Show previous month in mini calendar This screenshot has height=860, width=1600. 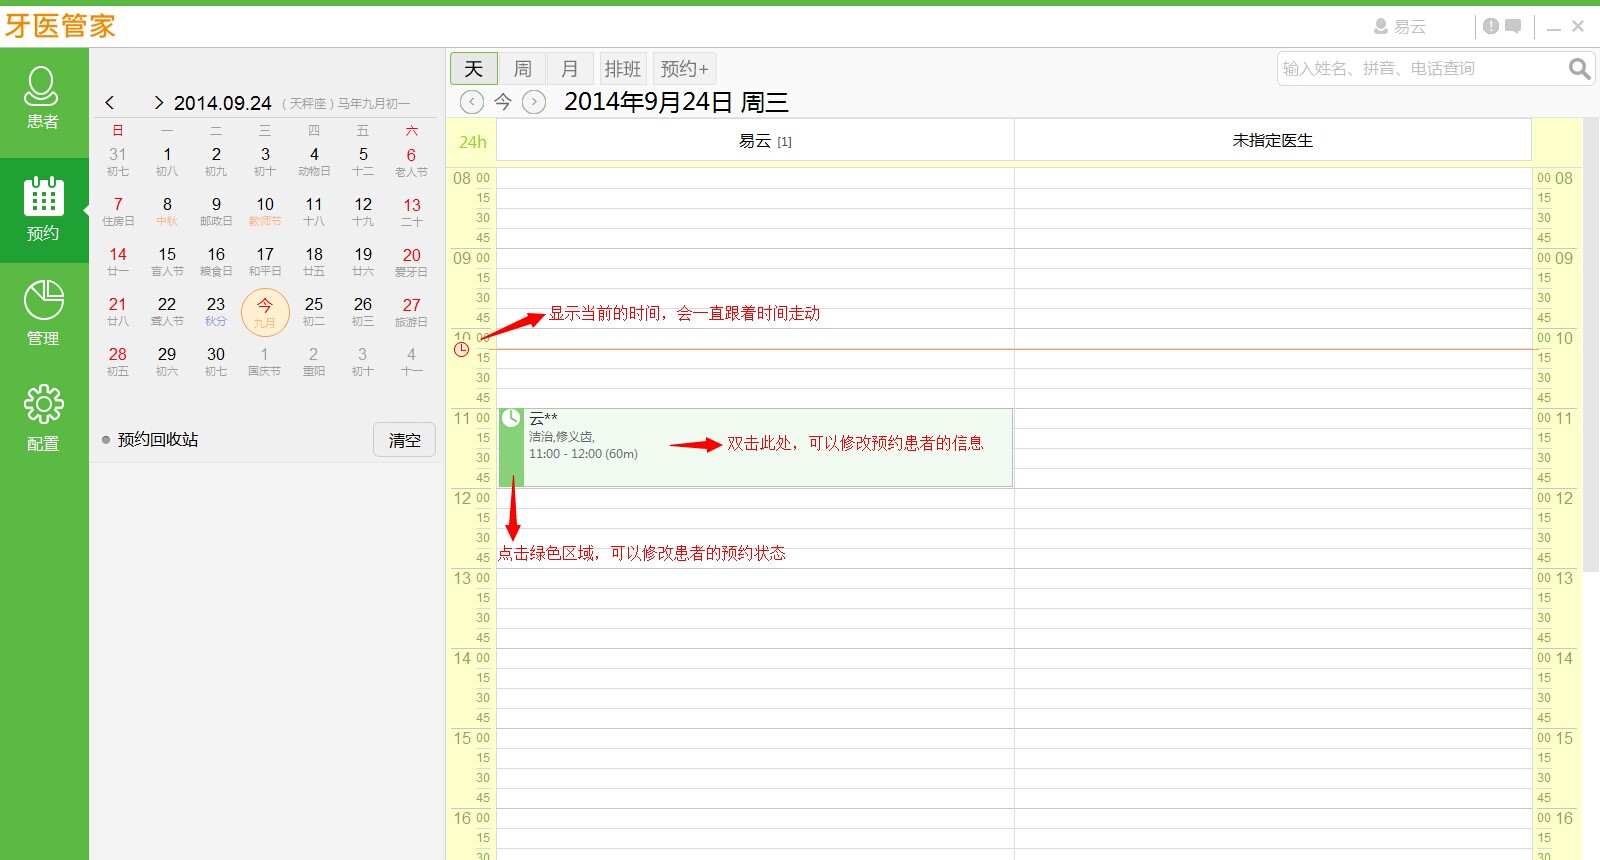[110, 103]
